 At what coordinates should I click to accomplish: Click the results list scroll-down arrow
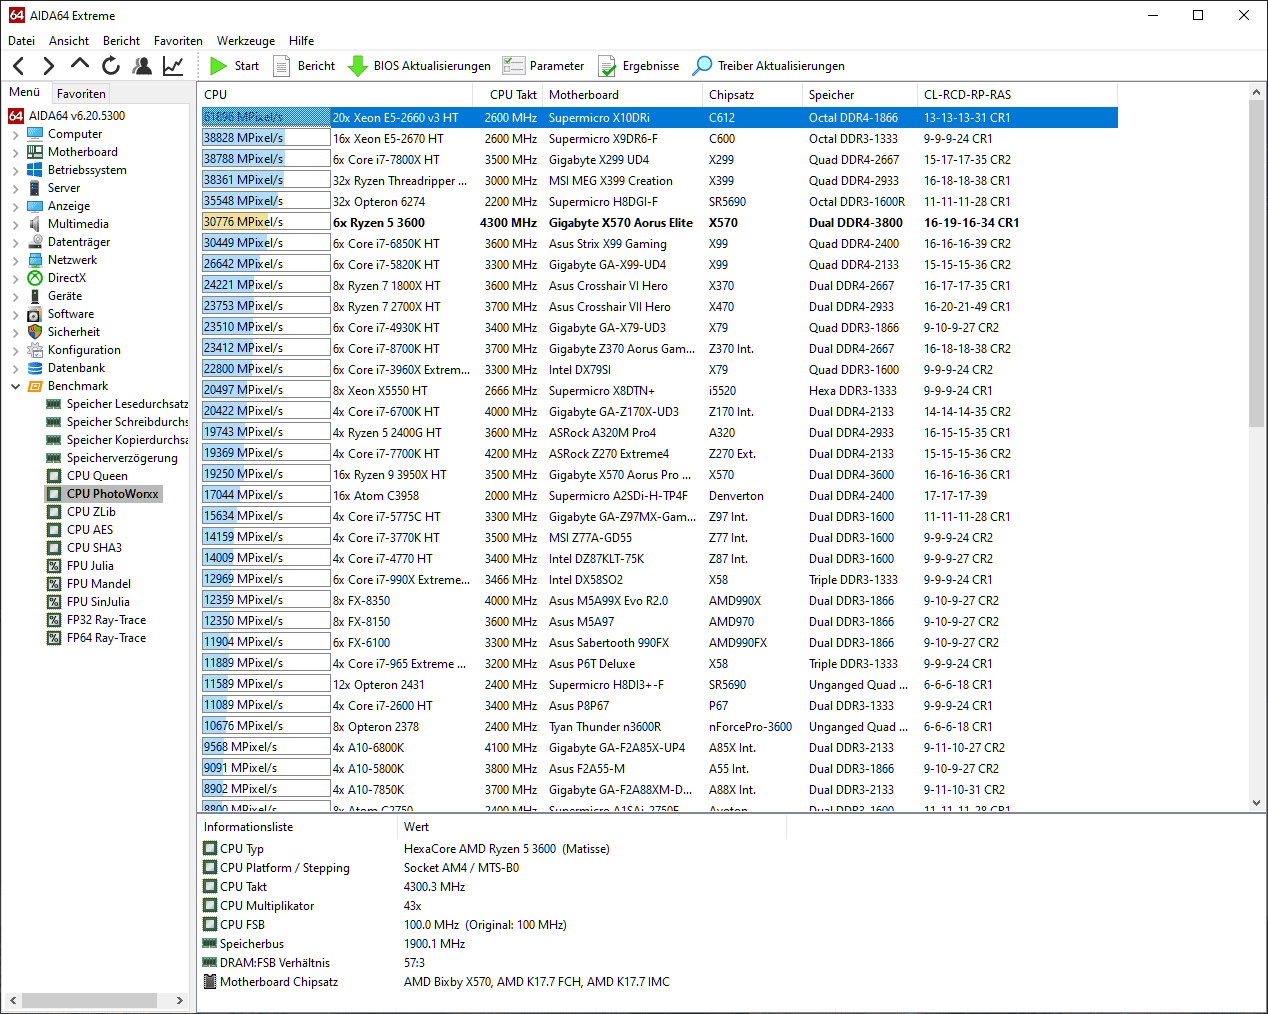coord(1257,803)
